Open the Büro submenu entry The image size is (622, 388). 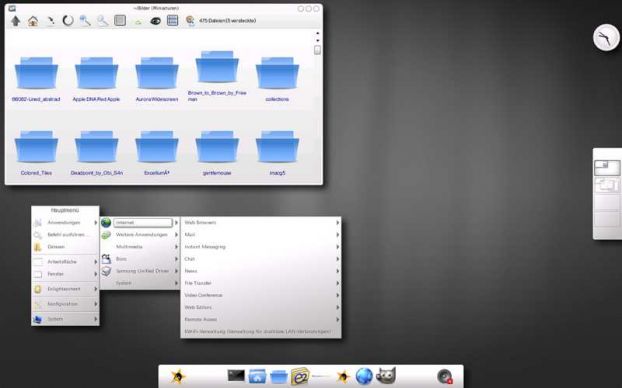click(x=140, y=259)
